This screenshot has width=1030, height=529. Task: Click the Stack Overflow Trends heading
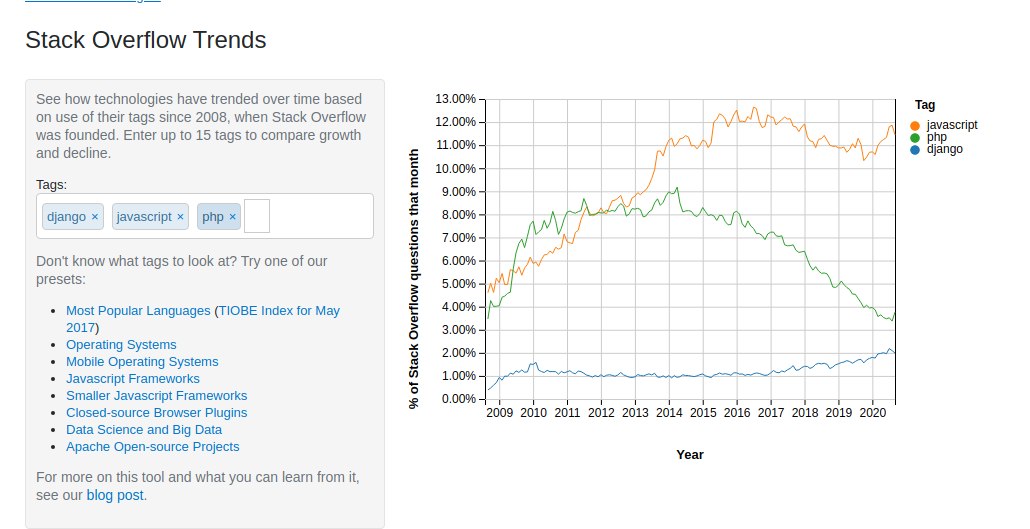146,40
